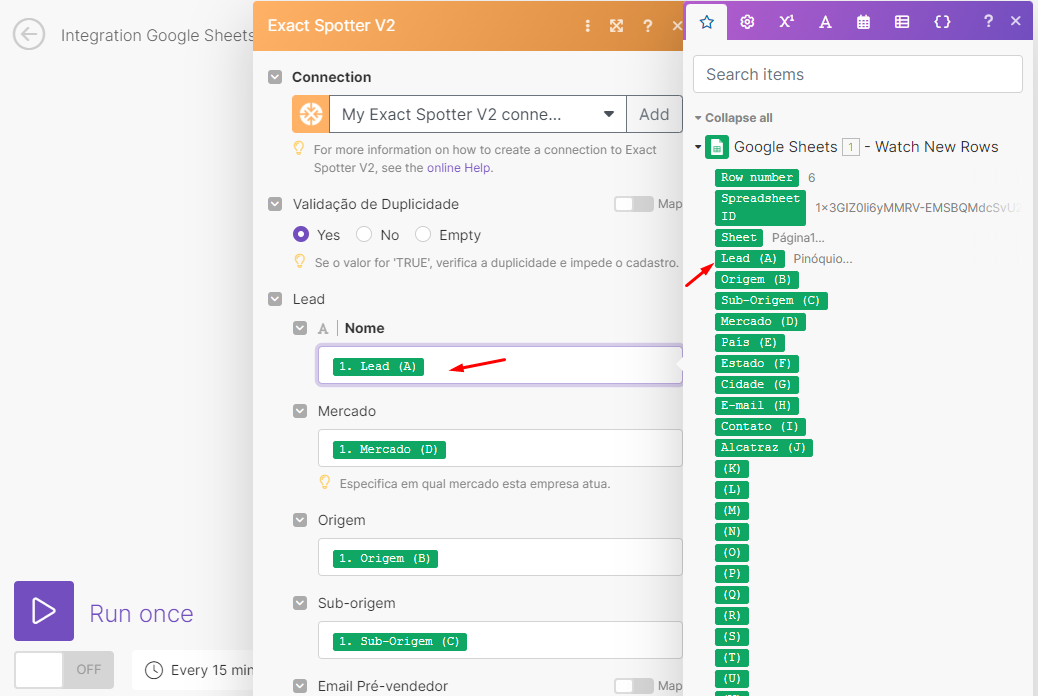The height and width of the screenshot is (696, 1038).
Task: Expand the Exact Spotter V2 dialog to fullscreen
Action: 616,26
